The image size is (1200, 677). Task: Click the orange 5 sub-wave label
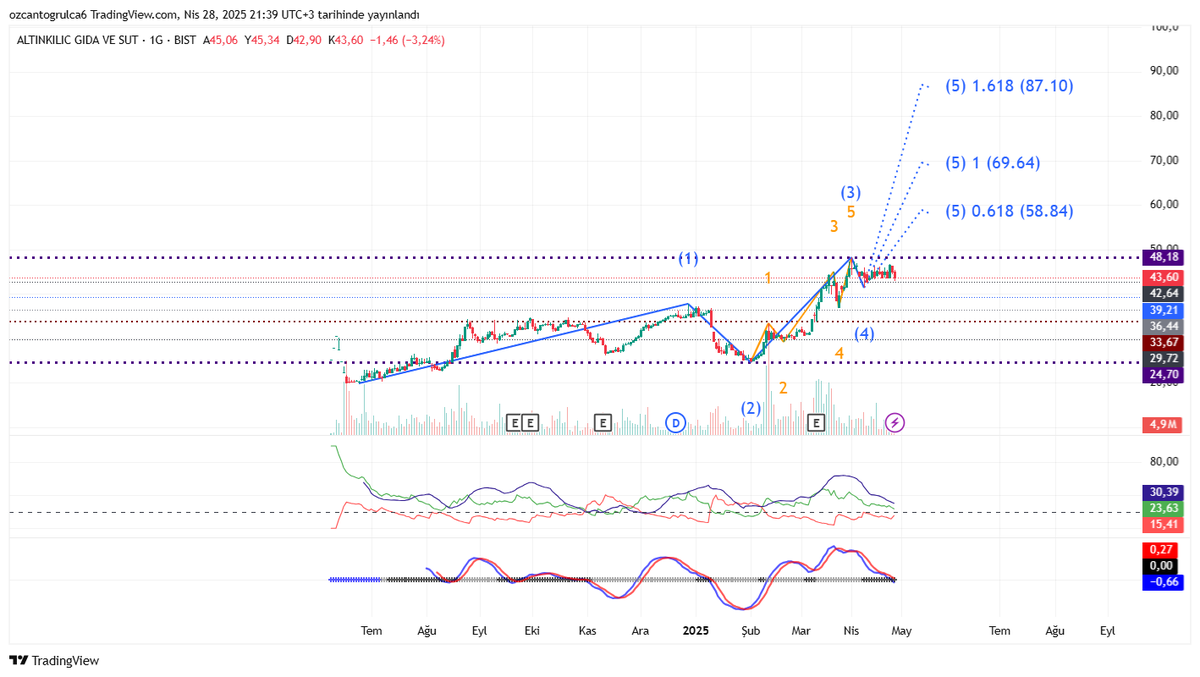click(x=851, y=212)
